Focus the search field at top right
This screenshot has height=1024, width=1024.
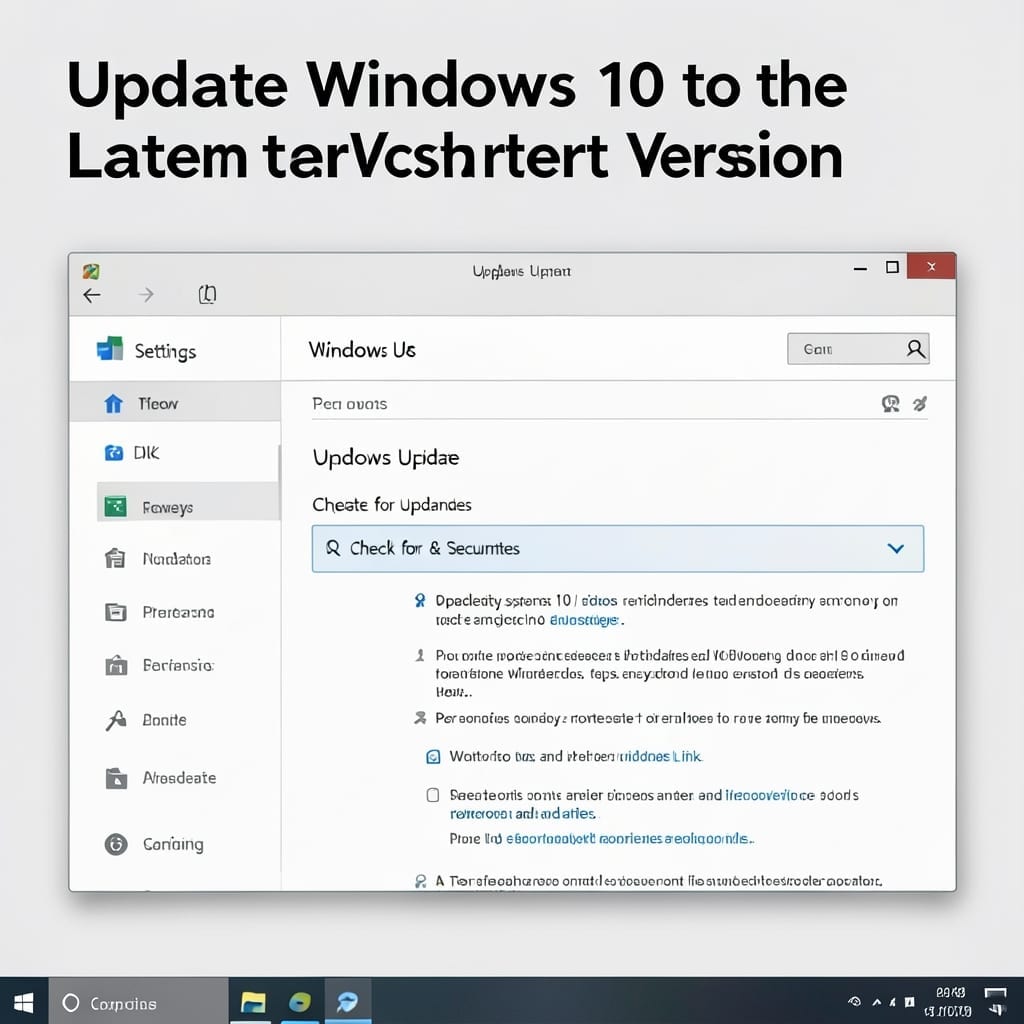click(x=857, y=349)
